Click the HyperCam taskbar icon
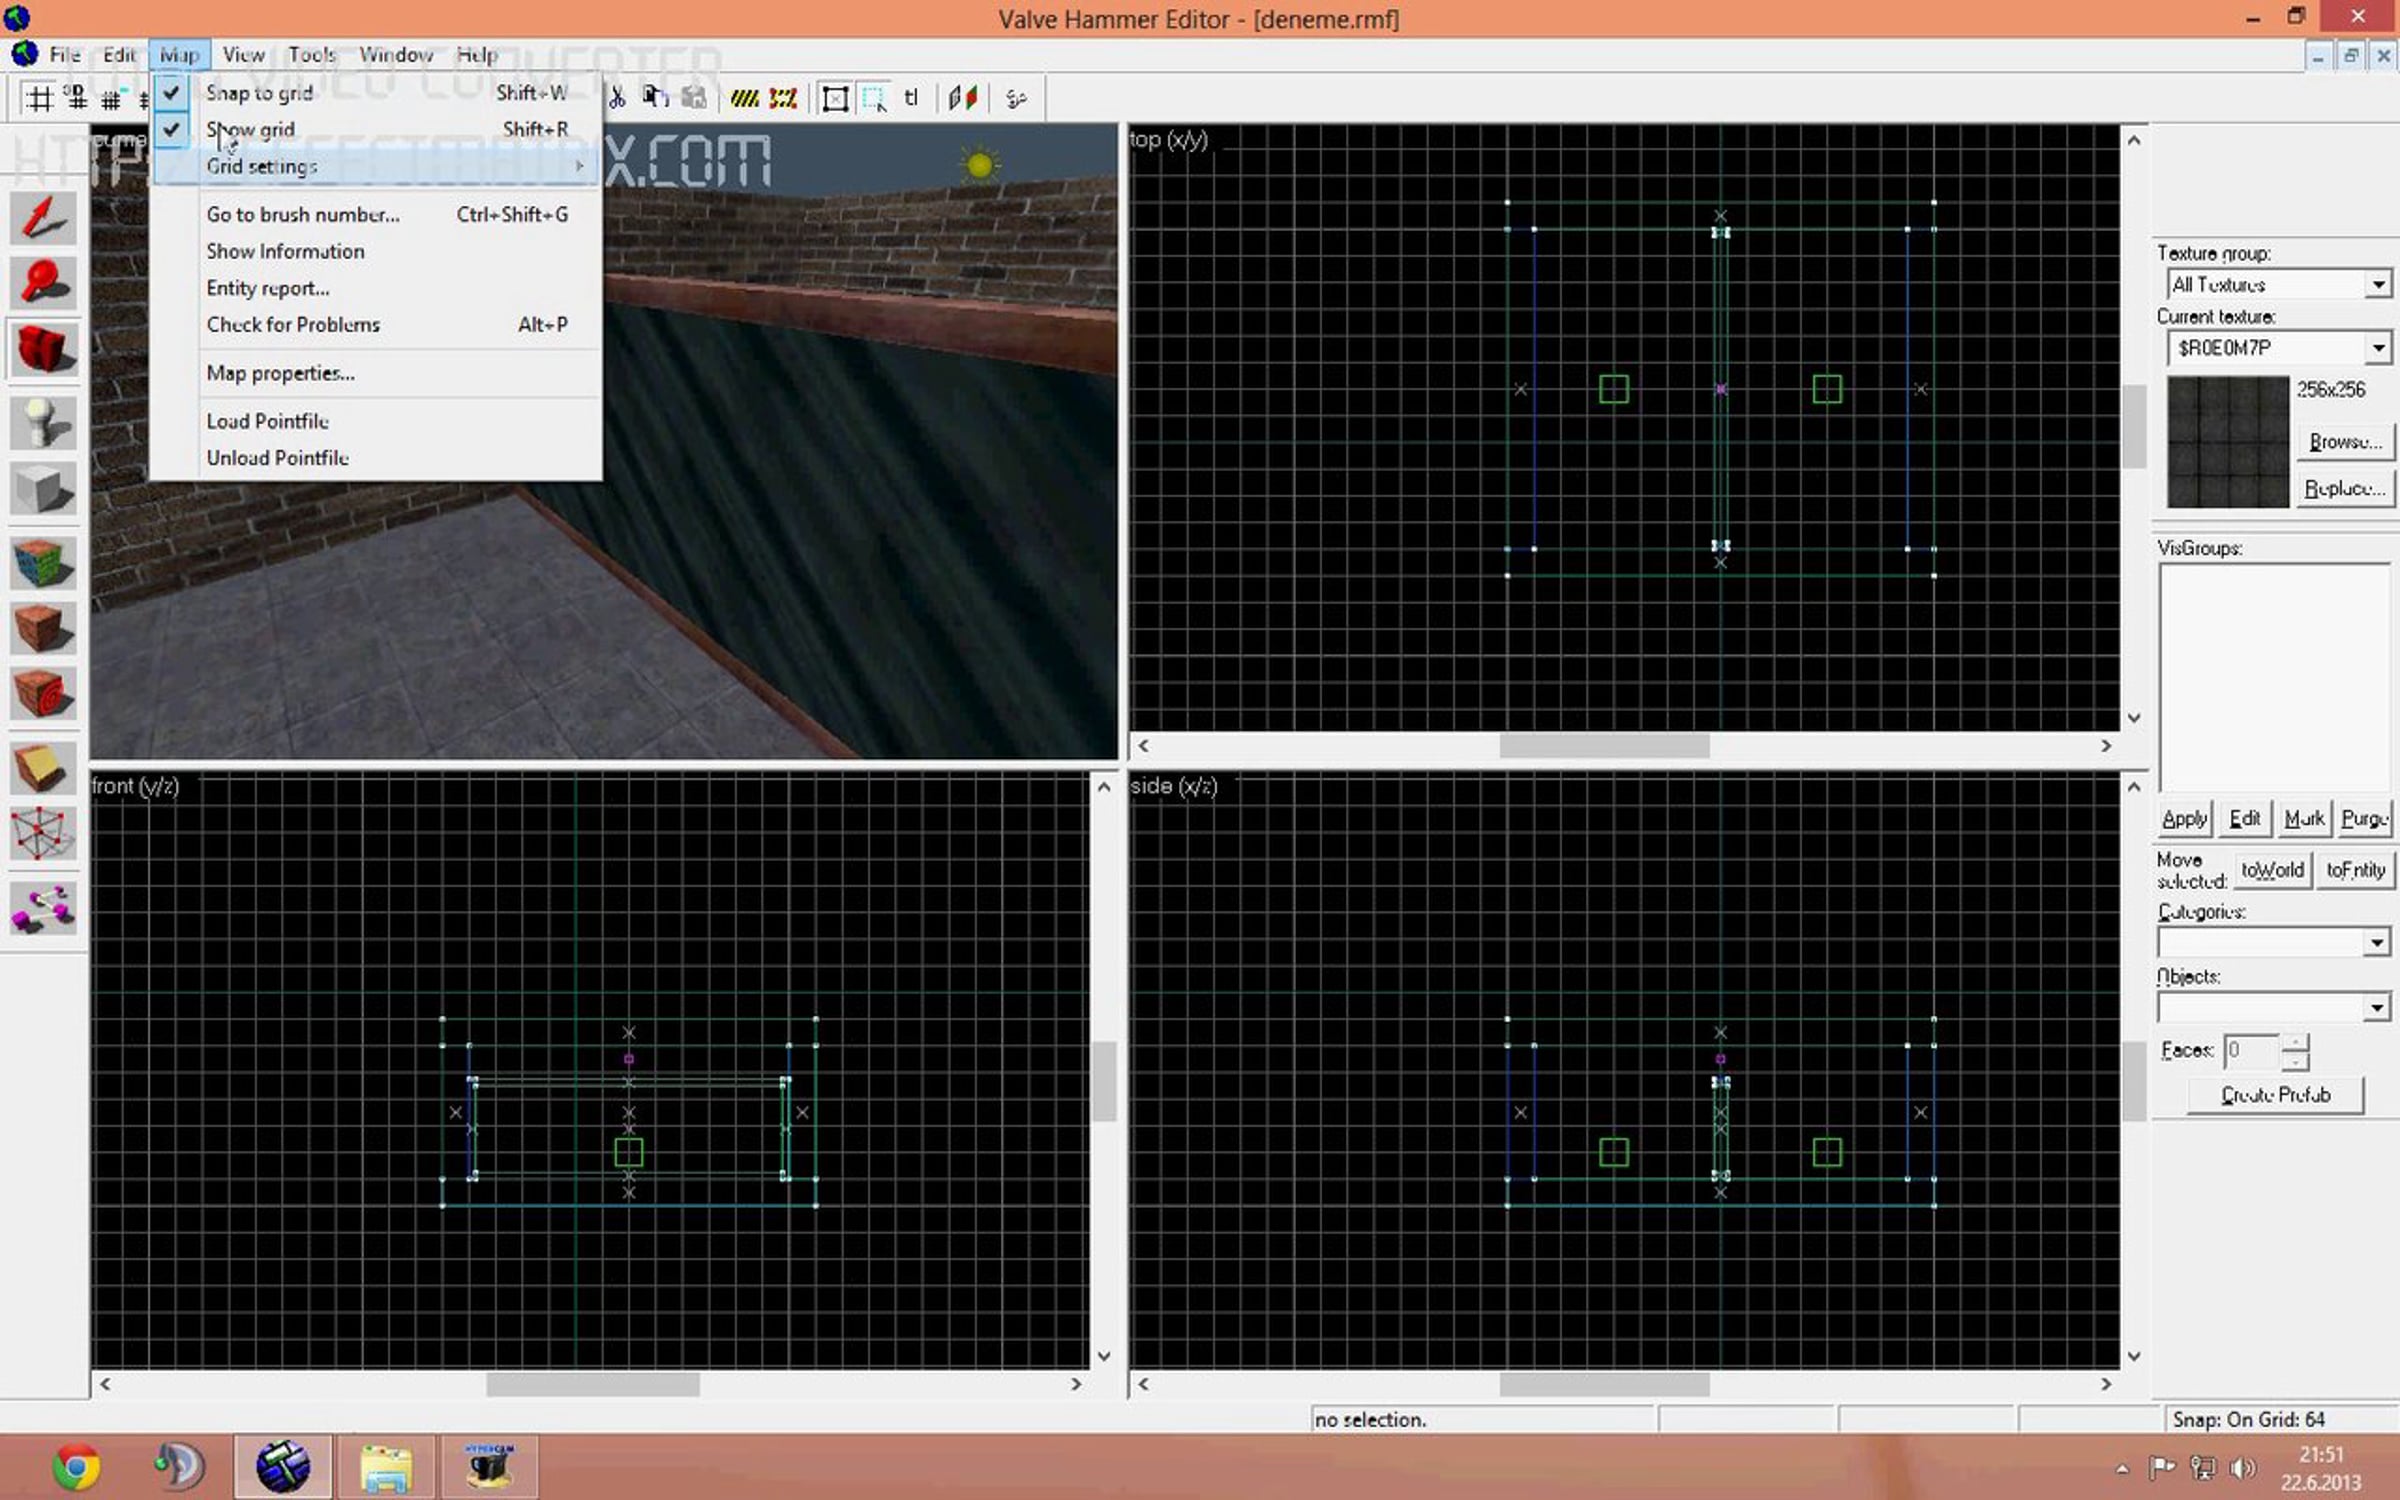The height and width of the screenshot is (1500, 2400). [x=489, y=1467]
